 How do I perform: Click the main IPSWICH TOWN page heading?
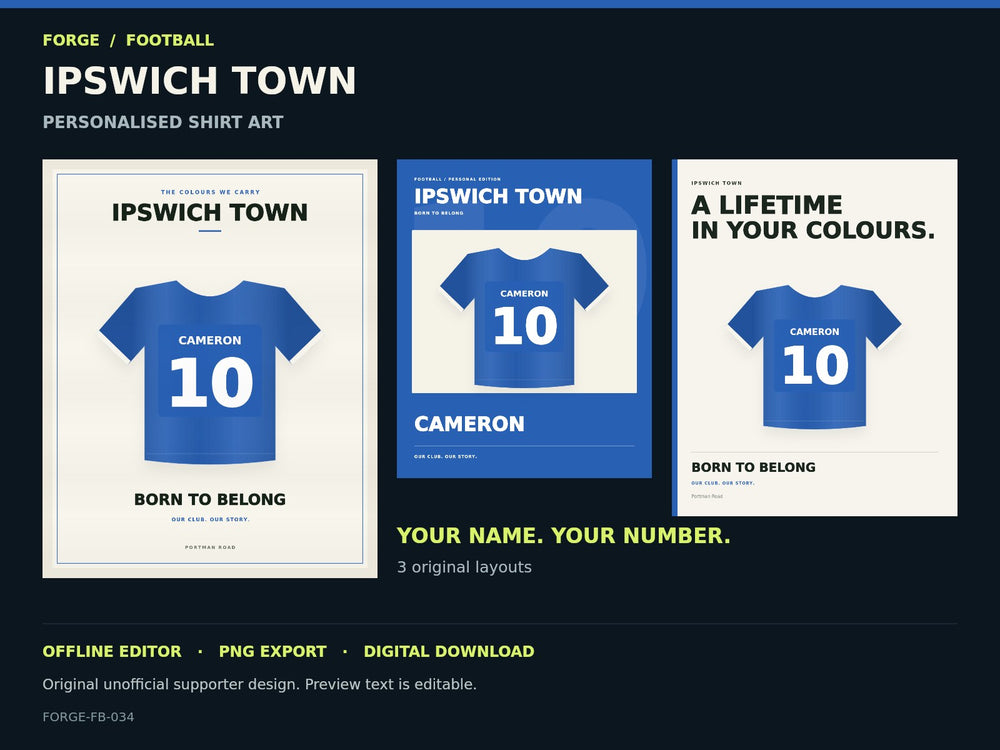click(199, 81)
